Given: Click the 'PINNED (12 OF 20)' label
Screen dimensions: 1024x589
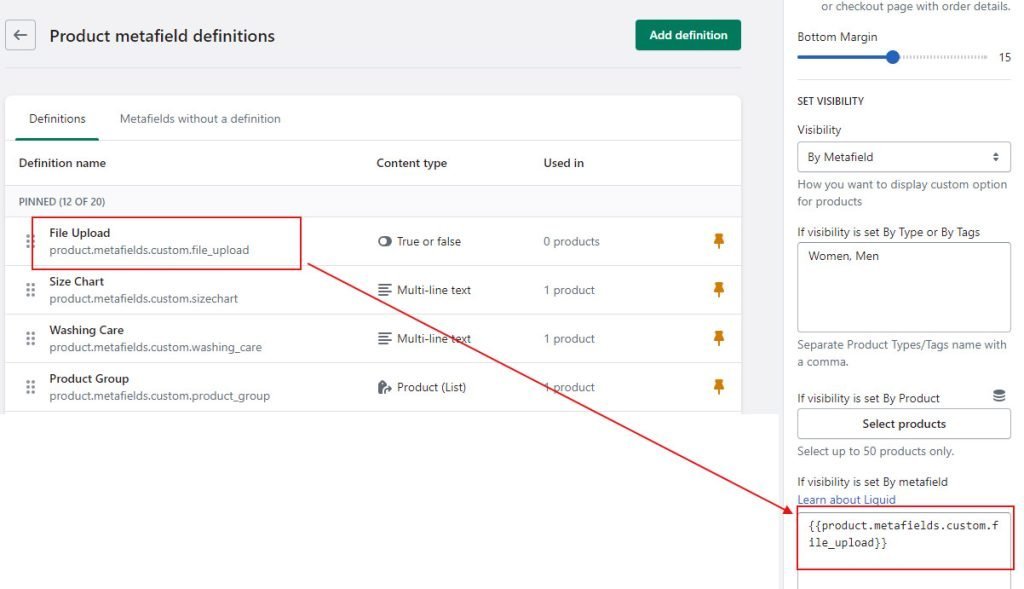Looking at the screenshot, I should (61, 202).
